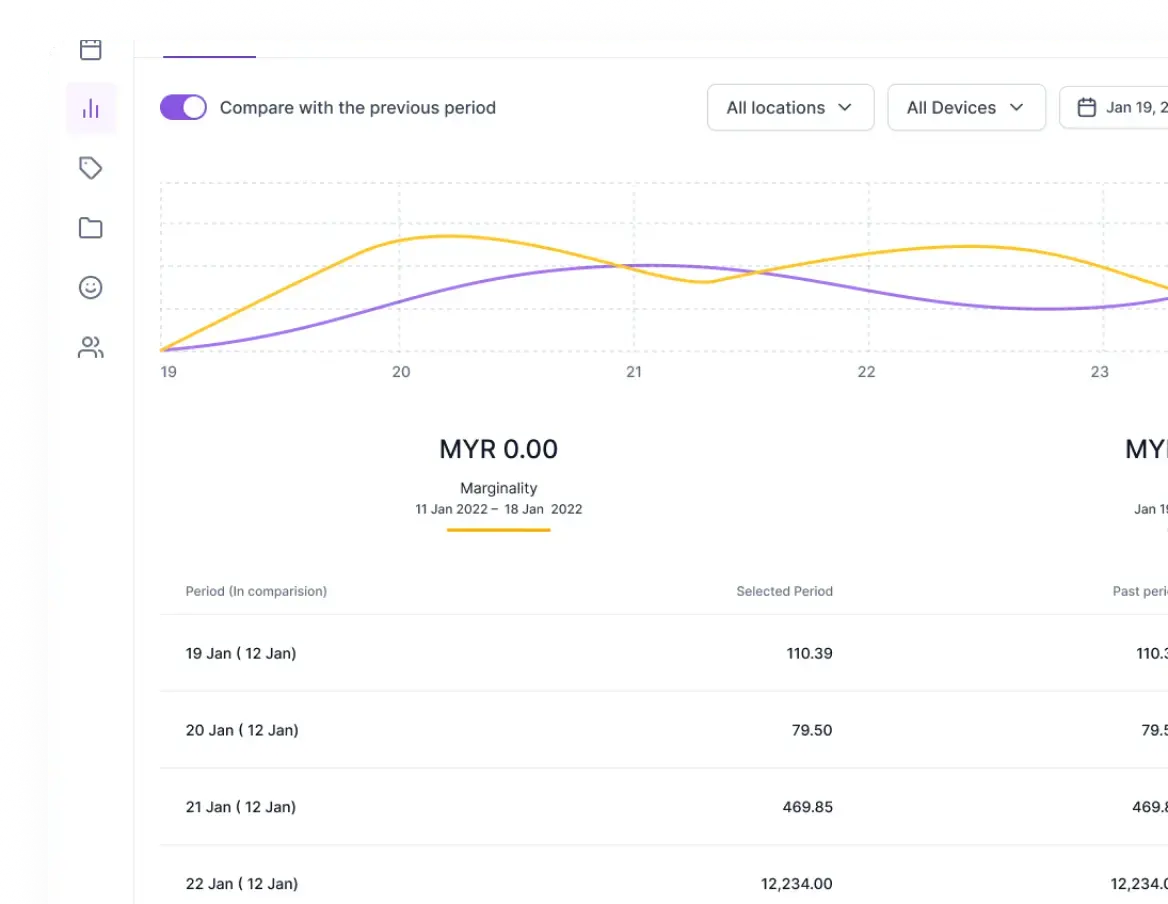This screenshot has height=904, width=1168.
Task: Expand the All locations dropdown
Action: click(790, 108)
